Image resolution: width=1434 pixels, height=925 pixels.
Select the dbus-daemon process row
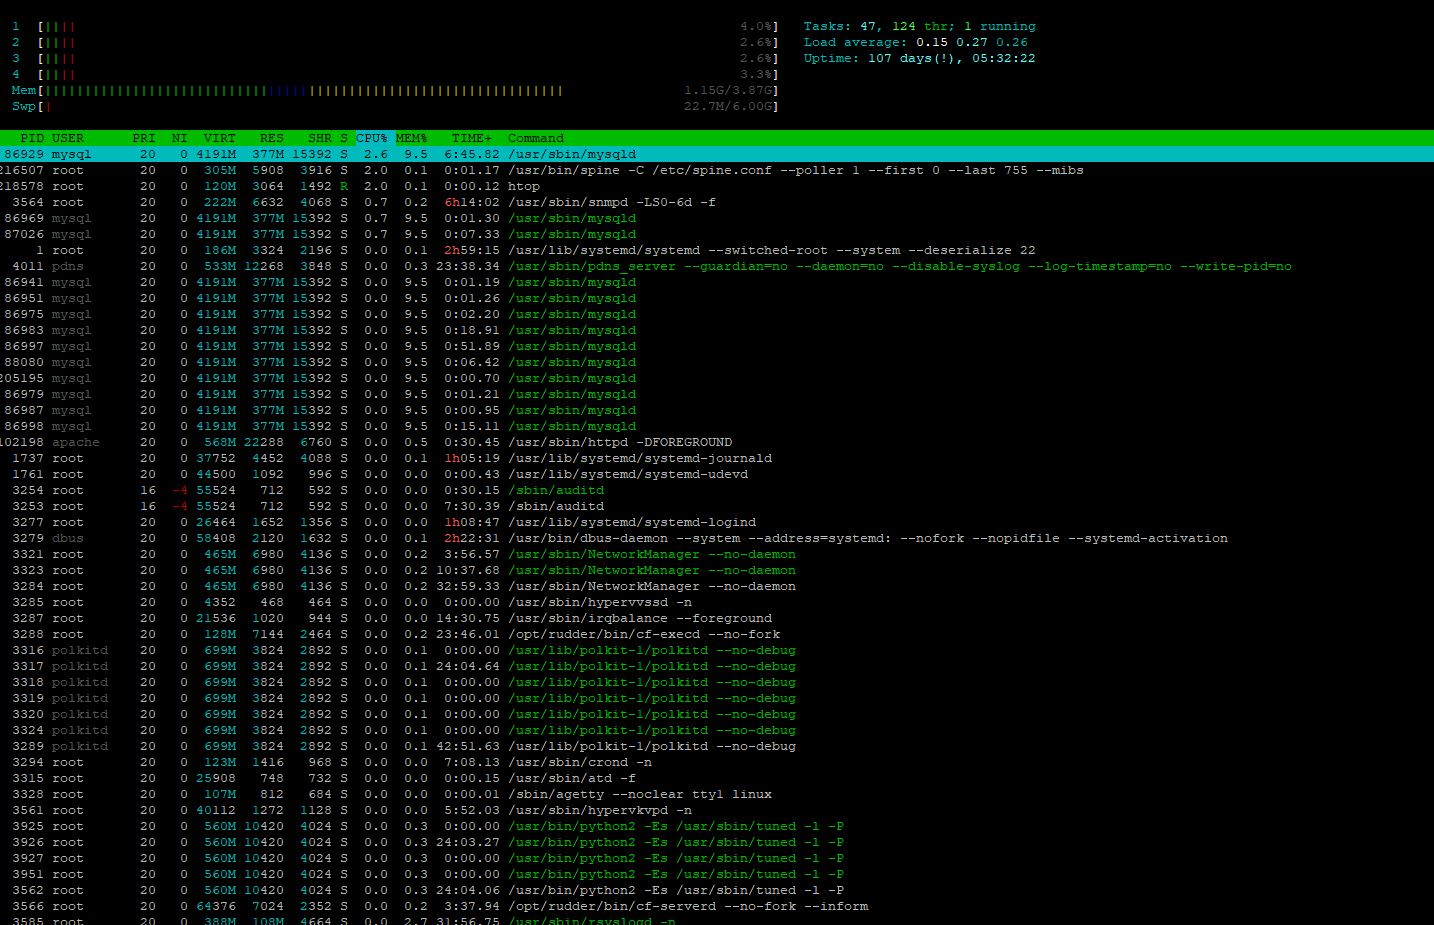pos(717,538)
